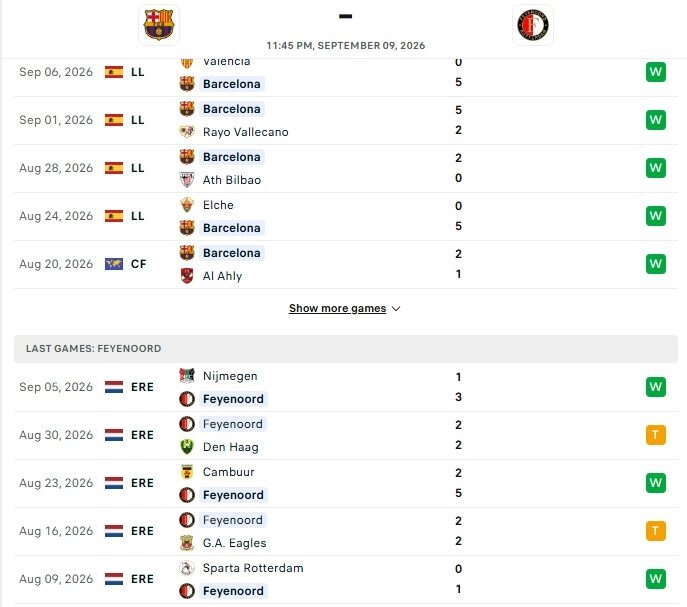Select the CF competition label on Aug 20
This screenshot has width=687, height=607.
coord(138,264)
